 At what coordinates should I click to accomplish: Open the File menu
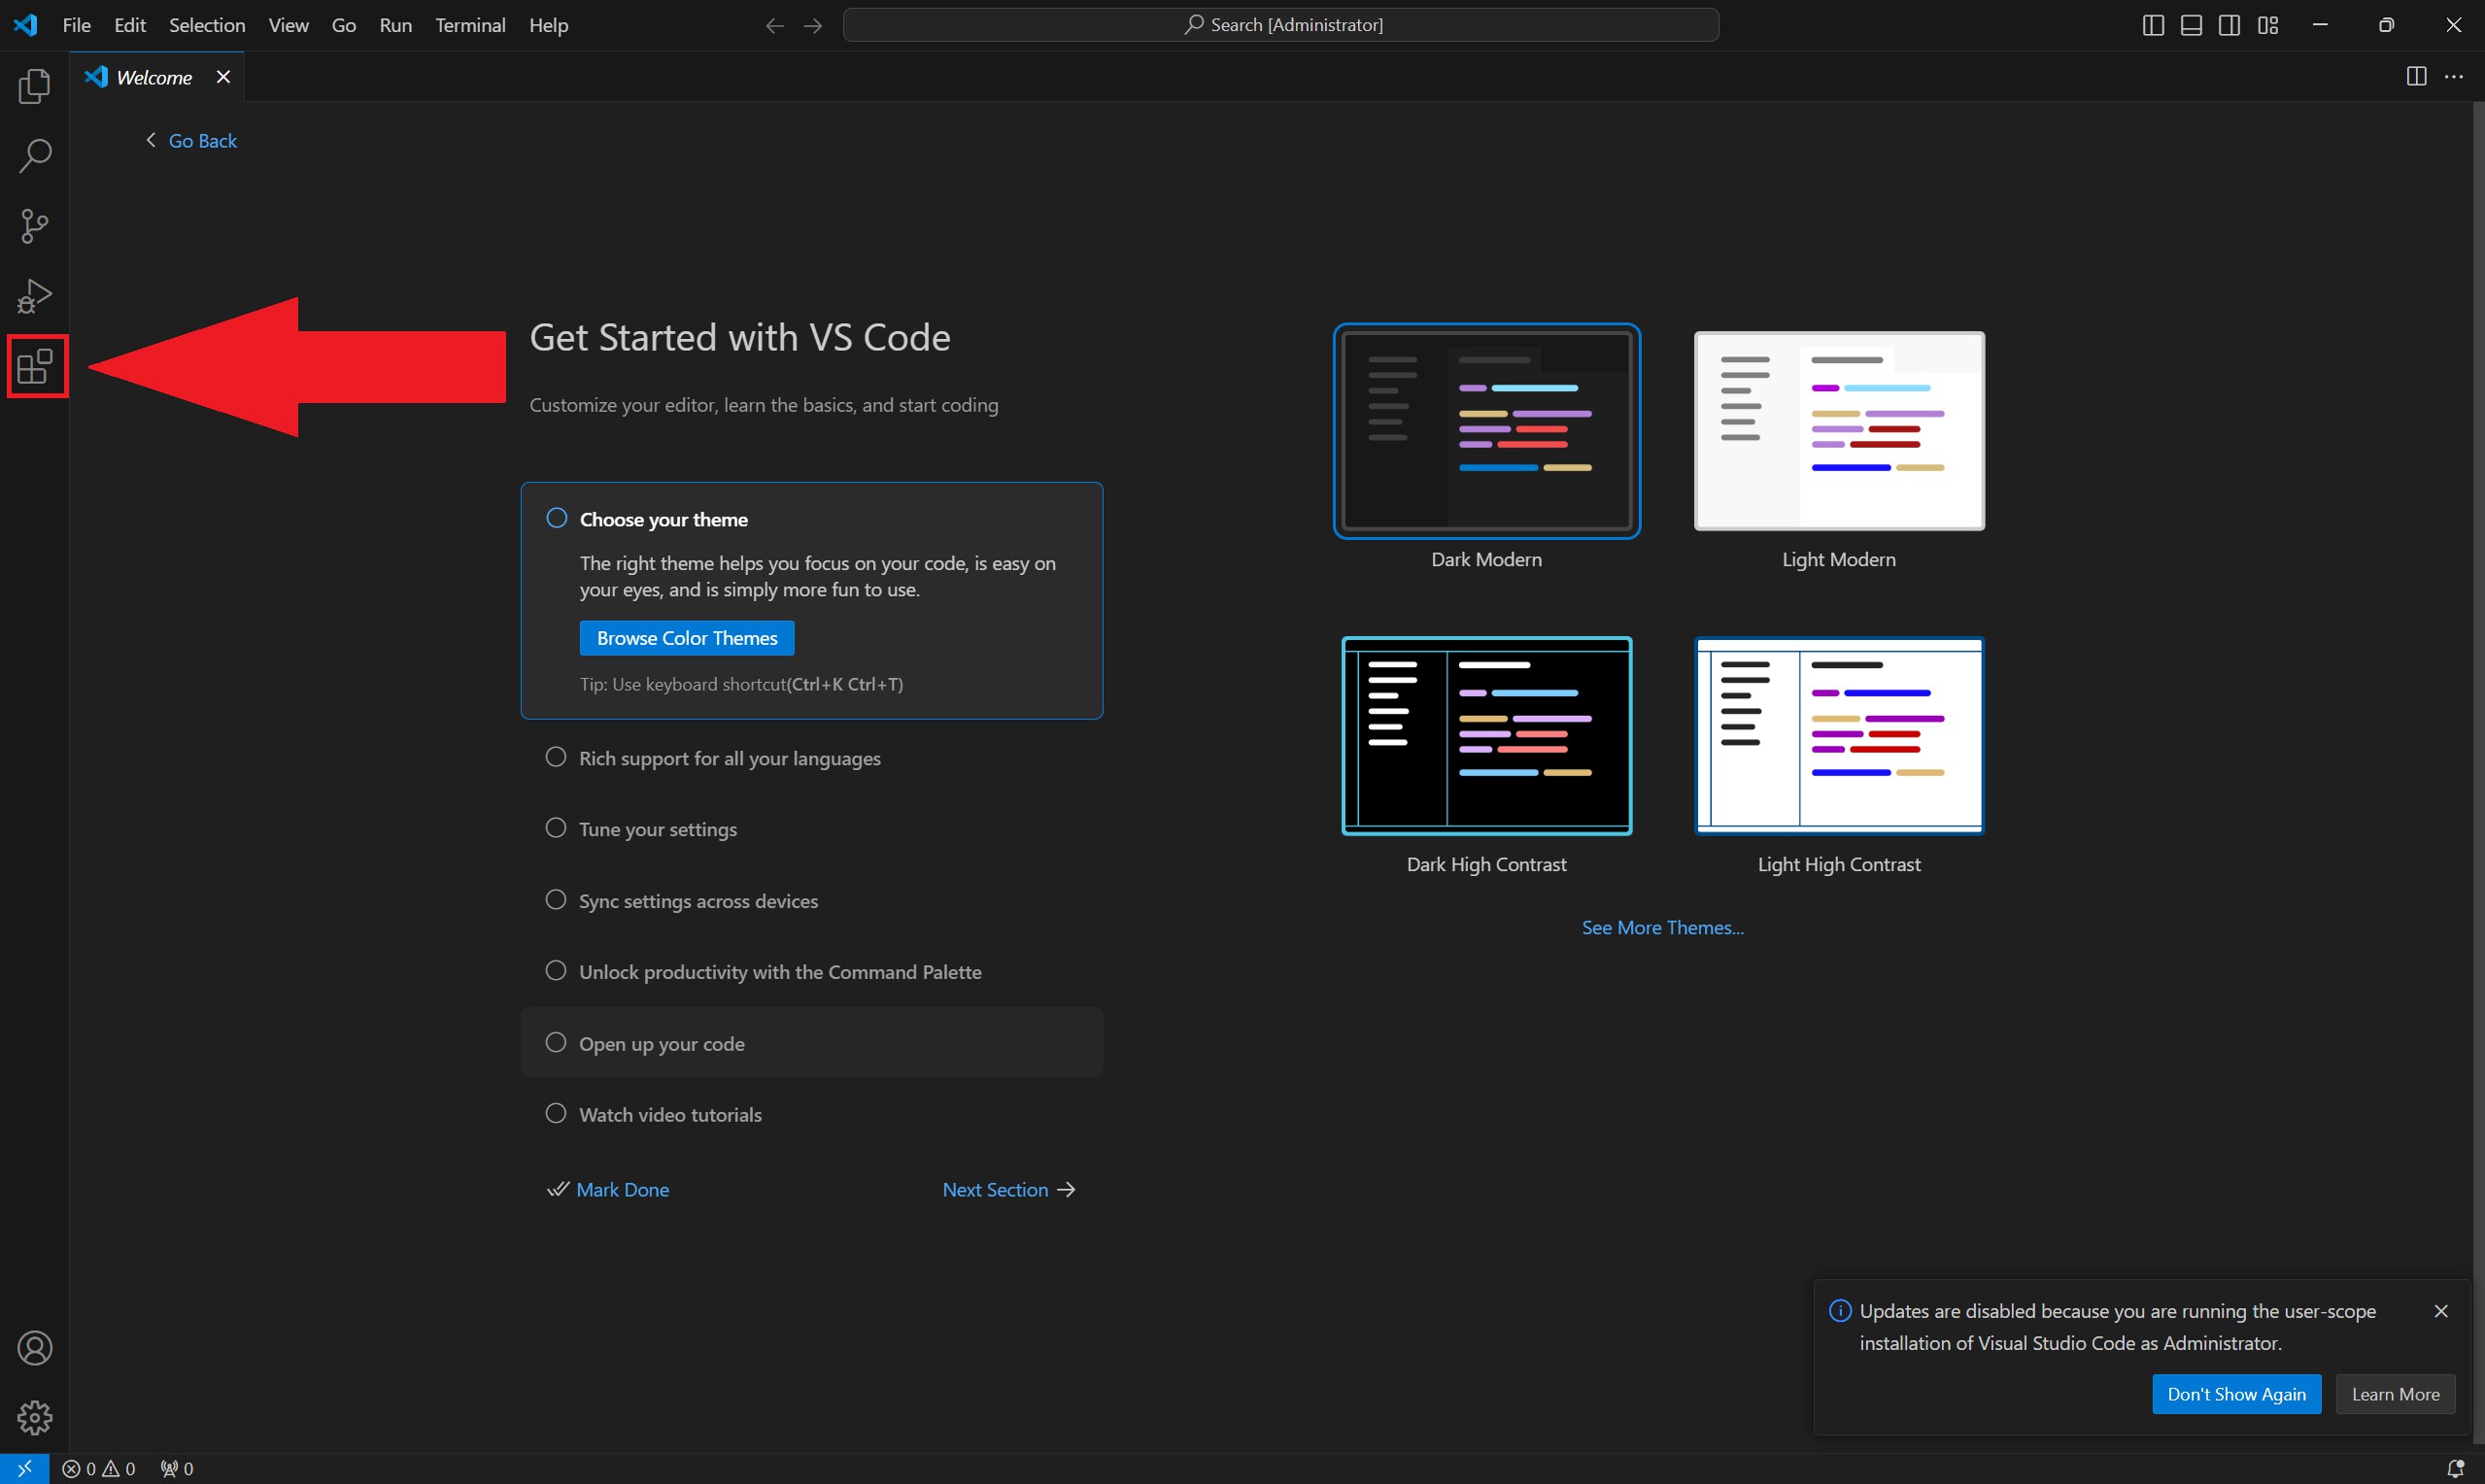point(76,25)
